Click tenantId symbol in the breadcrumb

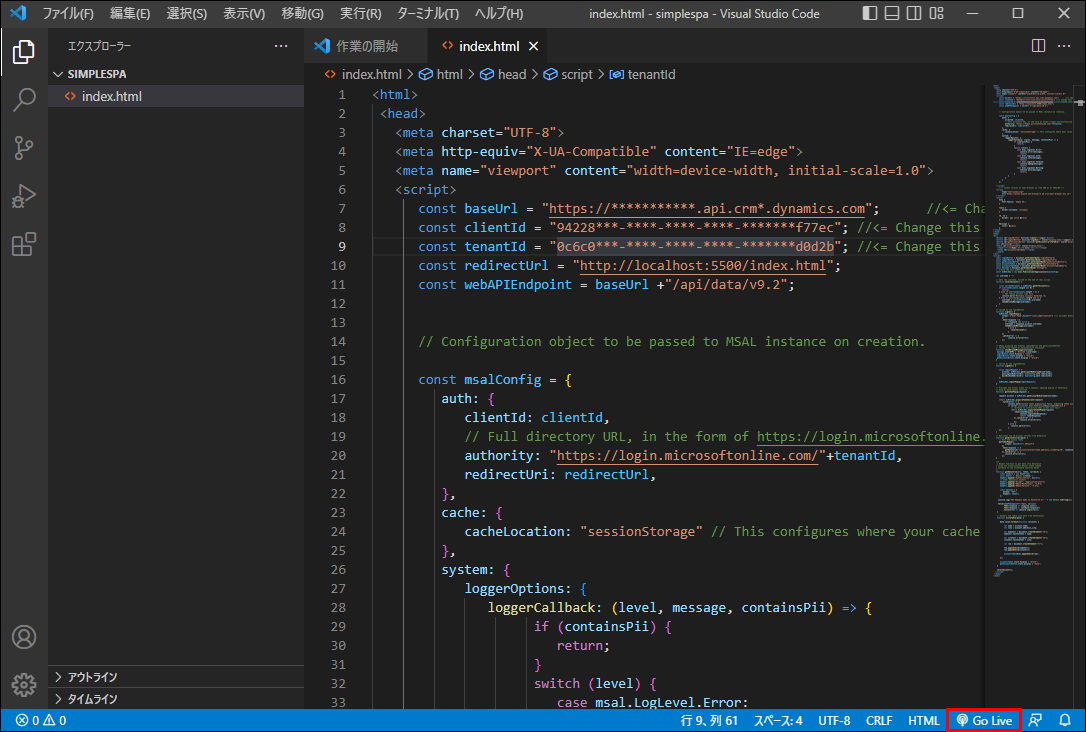click(x=642, y=74)
